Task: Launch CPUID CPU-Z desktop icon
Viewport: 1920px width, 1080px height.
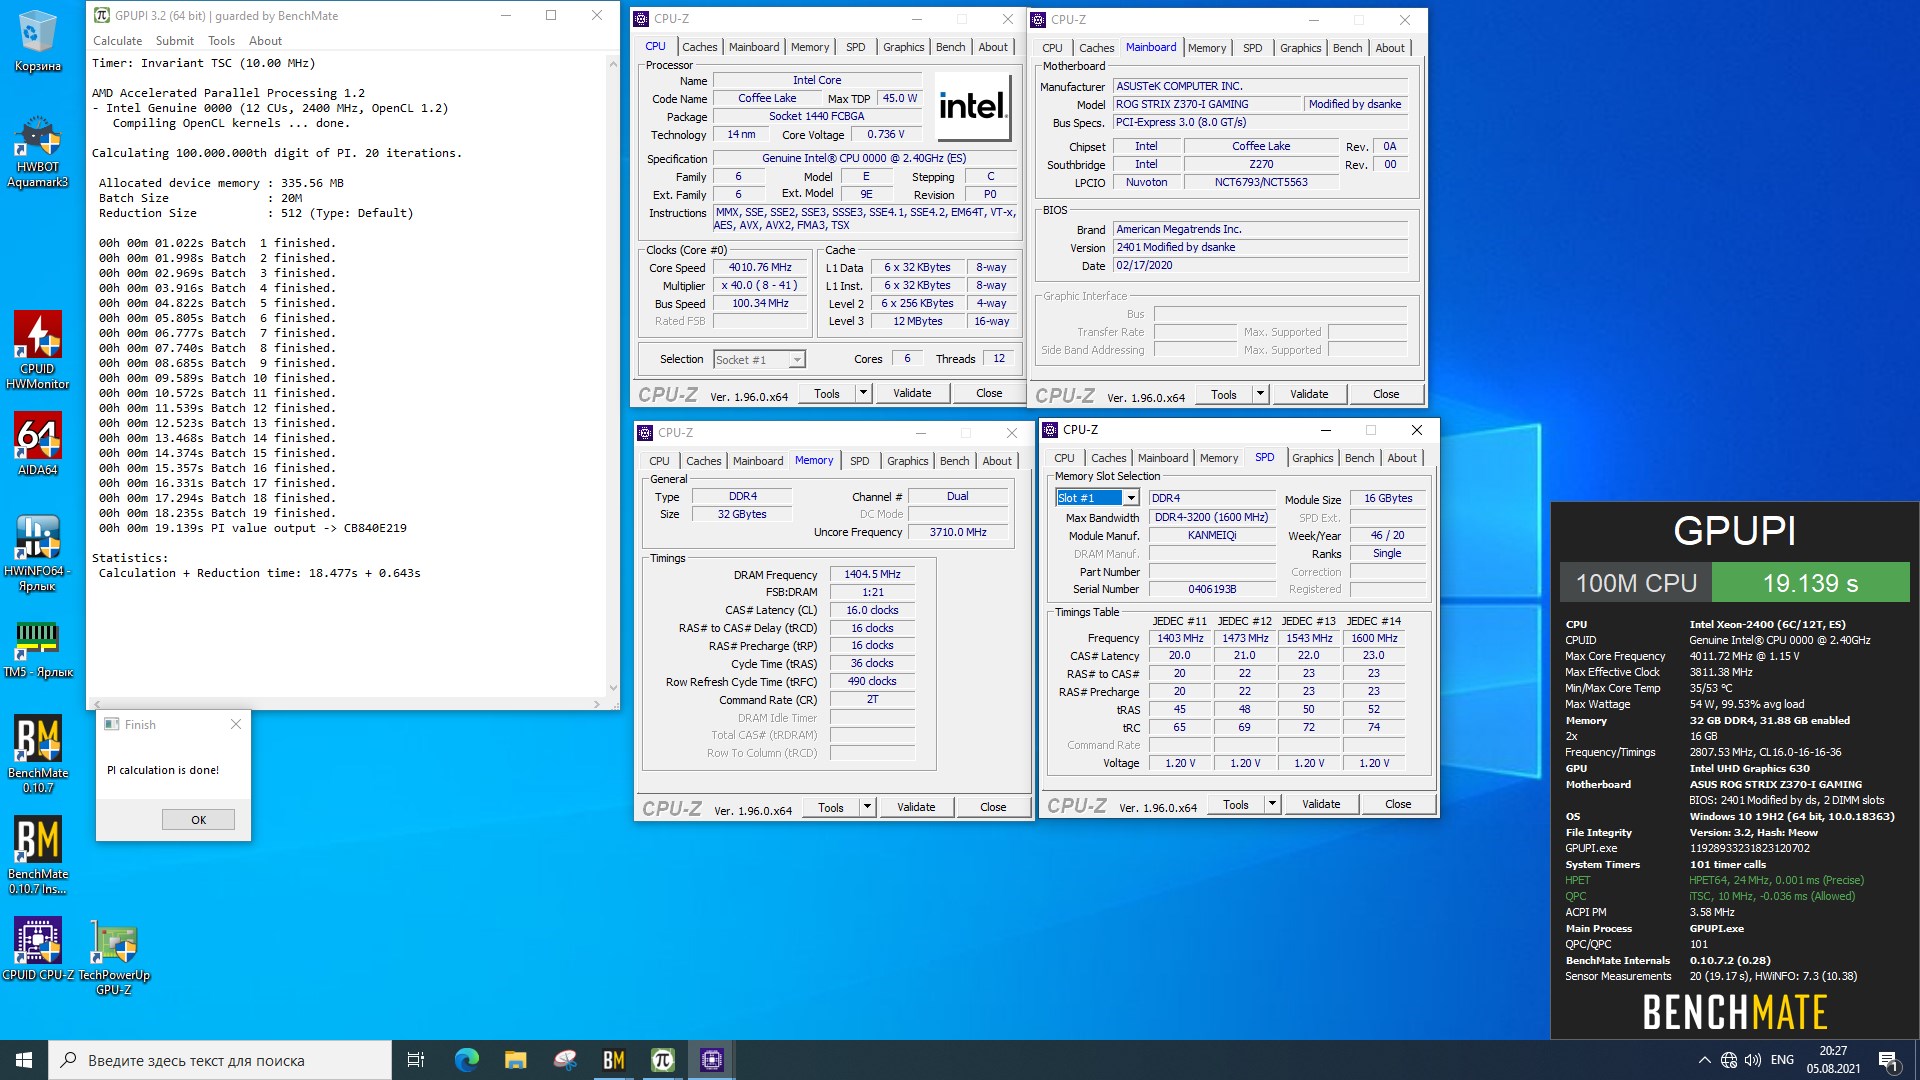Action: pos(37,949)
